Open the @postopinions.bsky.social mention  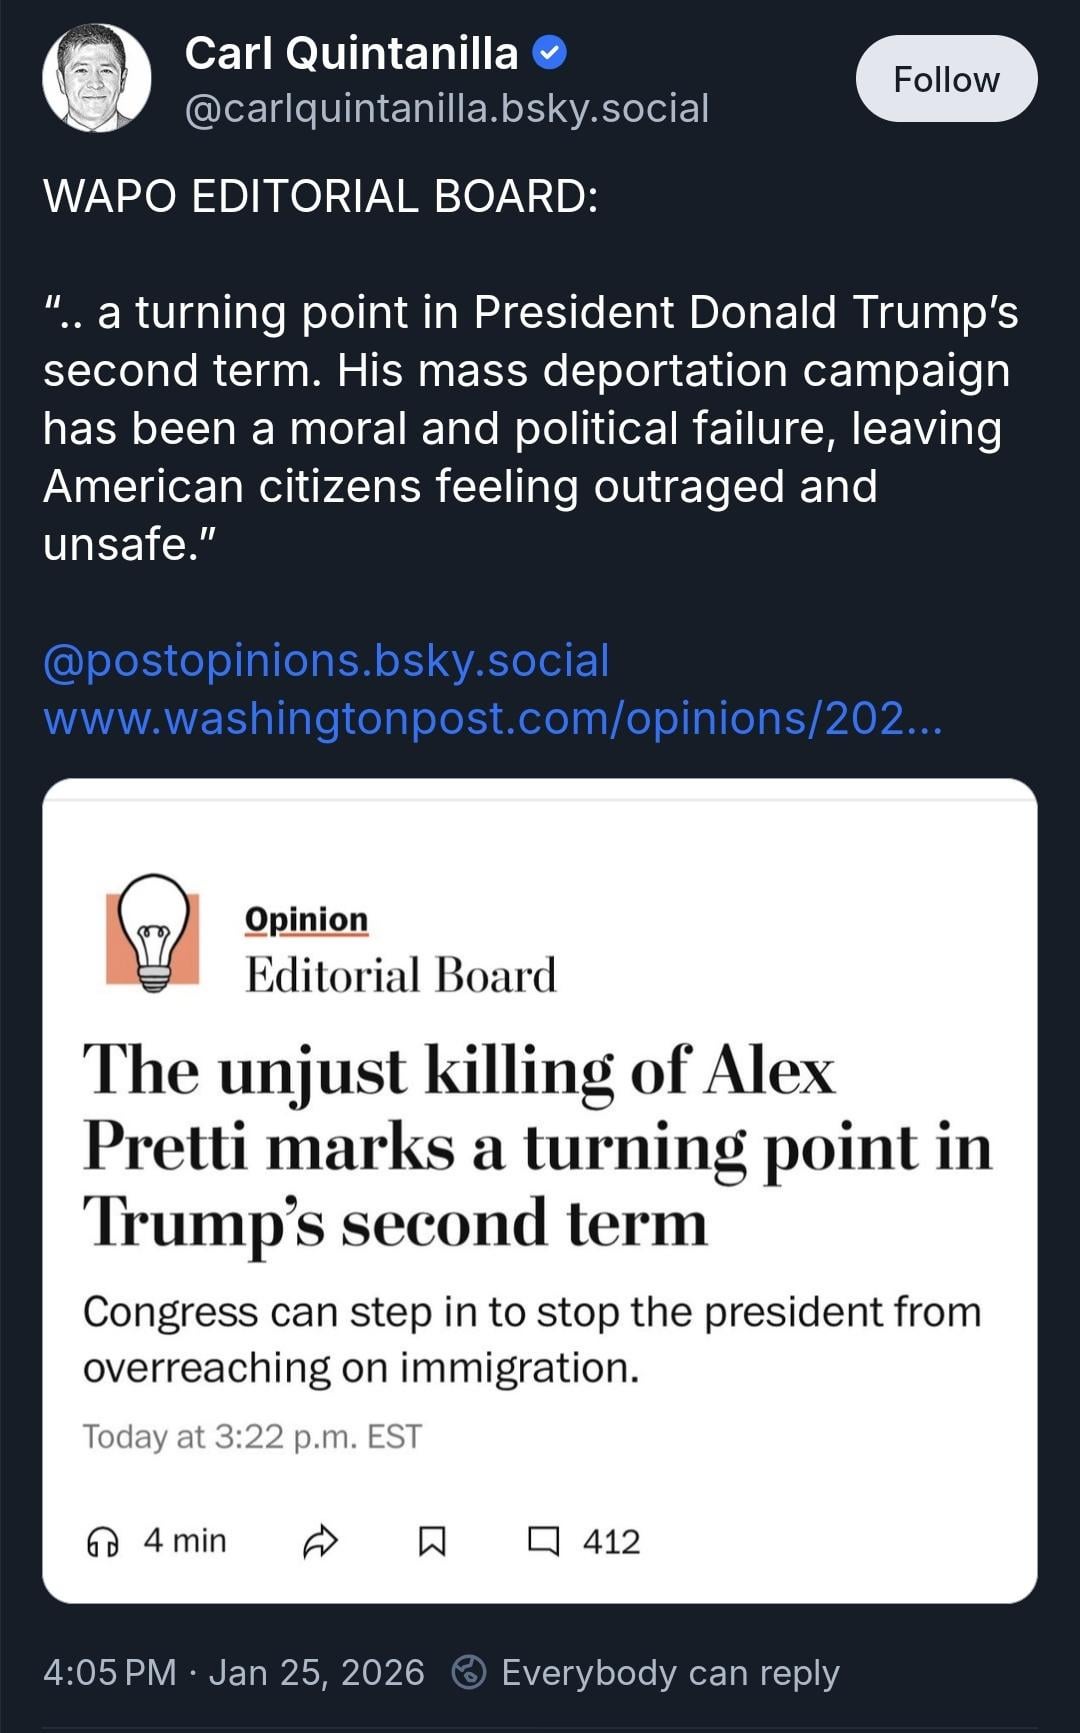pyautogui.click(x=326, y=661)
